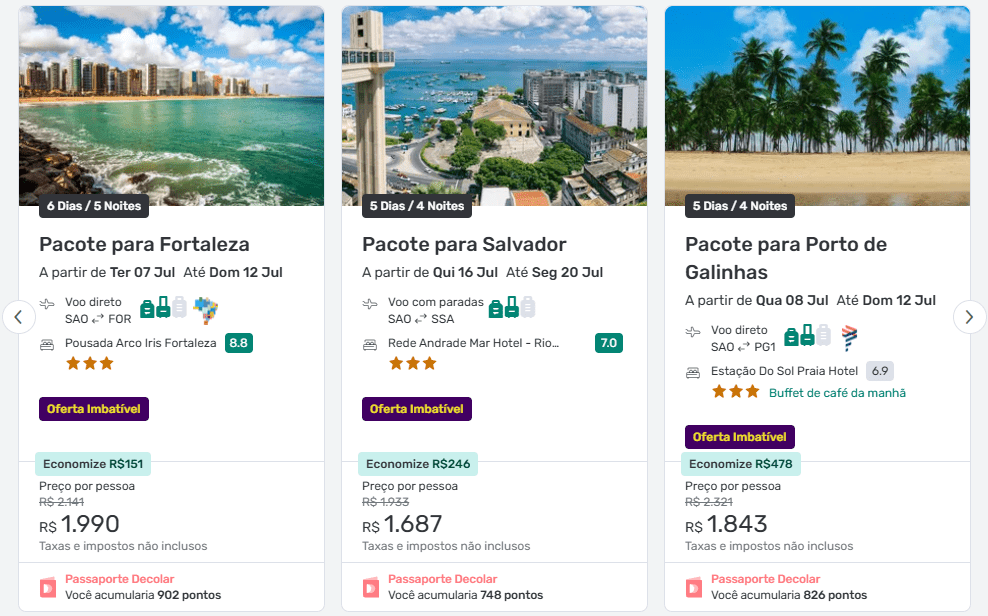Viewport: 988px width, 616px height.
Task: Open the Fortaleza beach photo
Action: 171,105
